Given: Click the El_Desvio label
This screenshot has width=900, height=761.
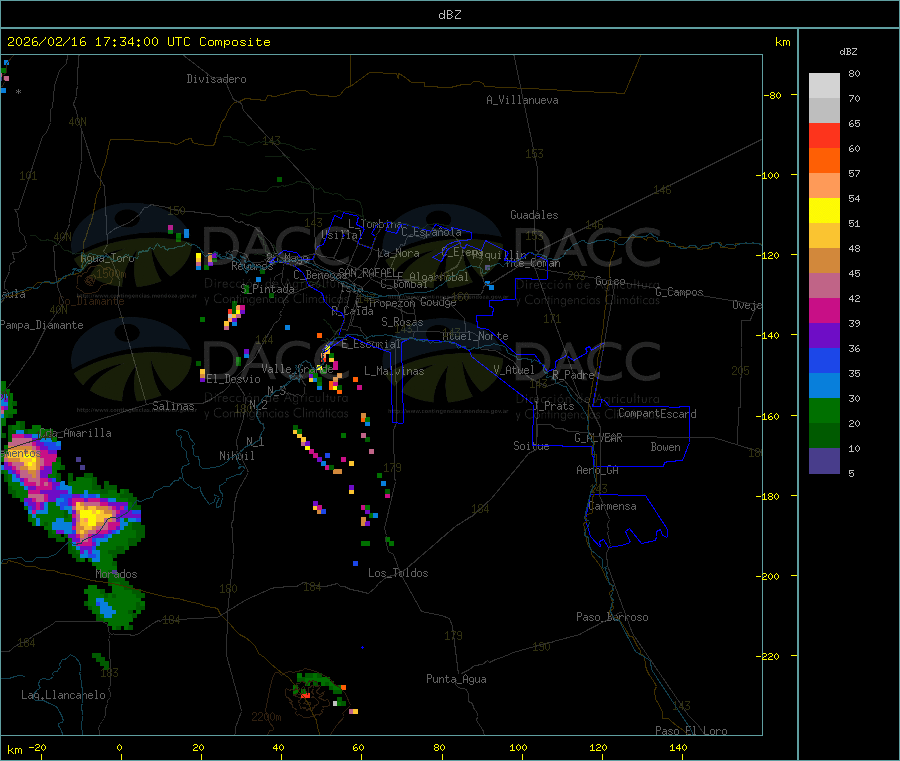Looking at the screenshot, I should tap(233, 379).
